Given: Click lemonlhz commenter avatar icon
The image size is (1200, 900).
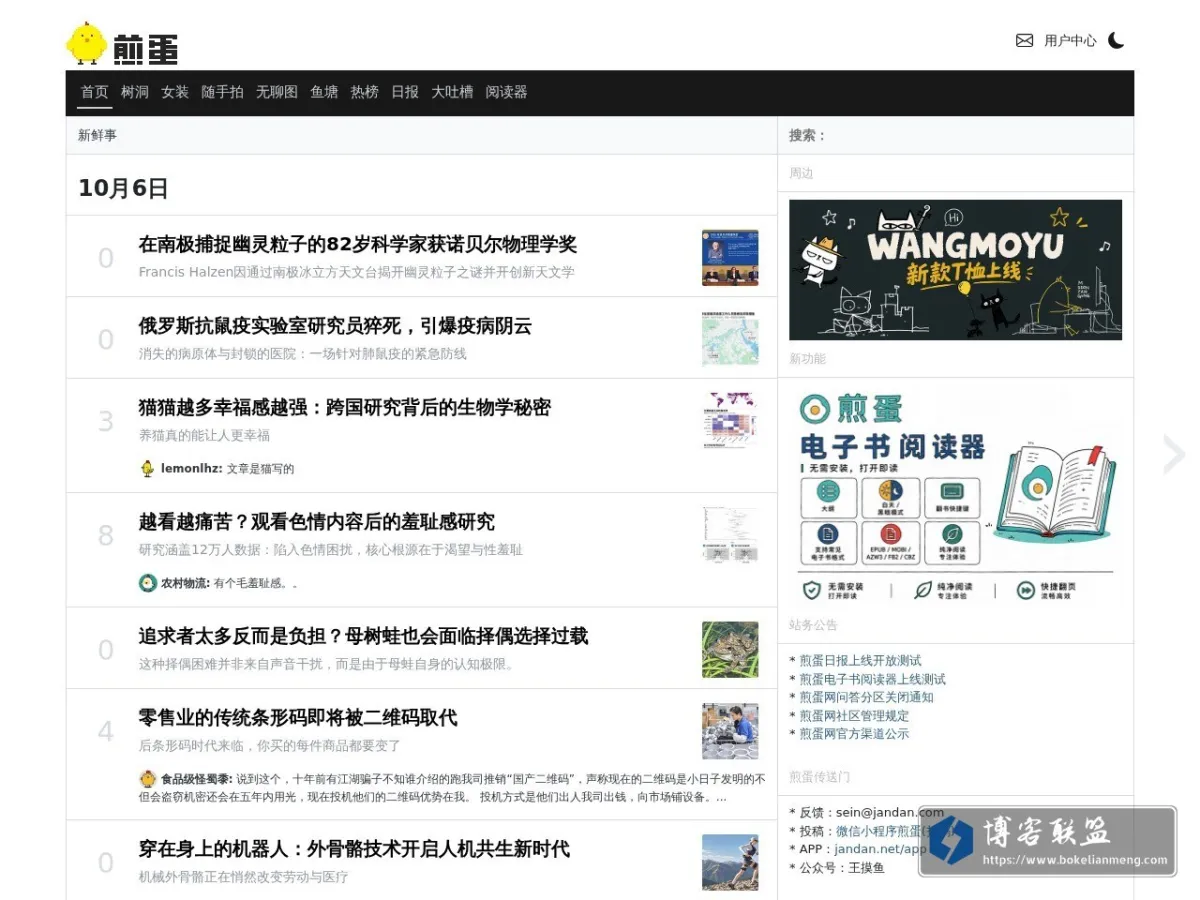Looking at the screenshot, I should [x=148, y=468].
